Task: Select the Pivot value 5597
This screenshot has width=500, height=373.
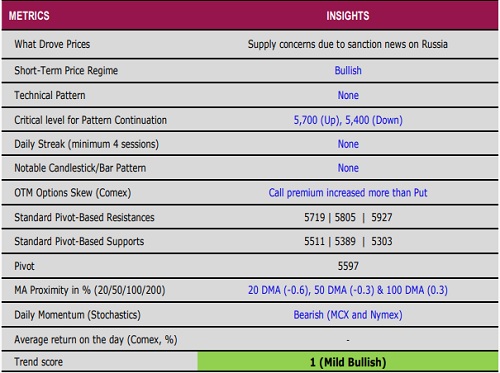Action: tap(348, 266)
